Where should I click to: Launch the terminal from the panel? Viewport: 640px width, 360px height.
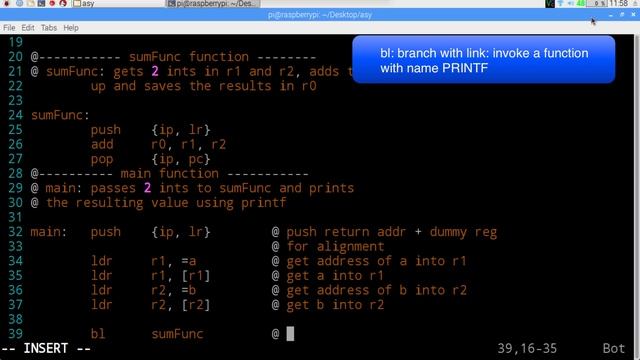(41, 3)
